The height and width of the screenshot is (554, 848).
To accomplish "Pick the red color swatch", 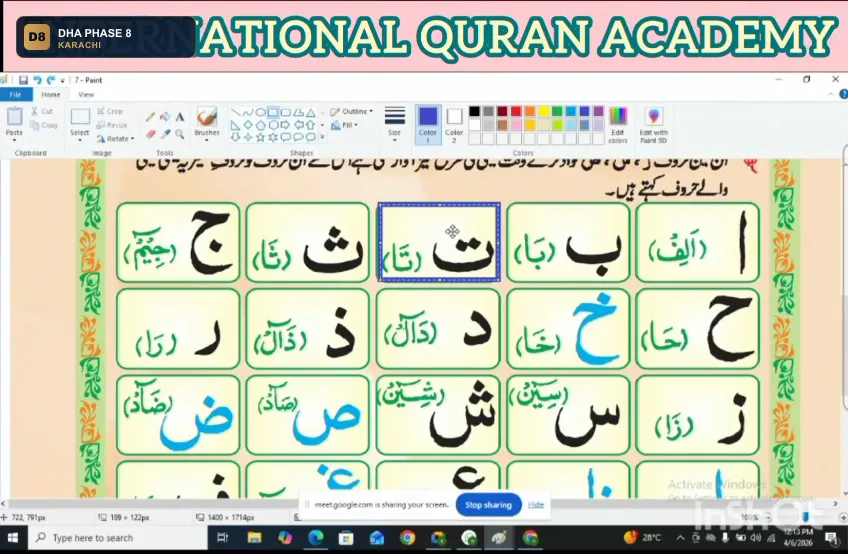I will (x=516, y=111).
